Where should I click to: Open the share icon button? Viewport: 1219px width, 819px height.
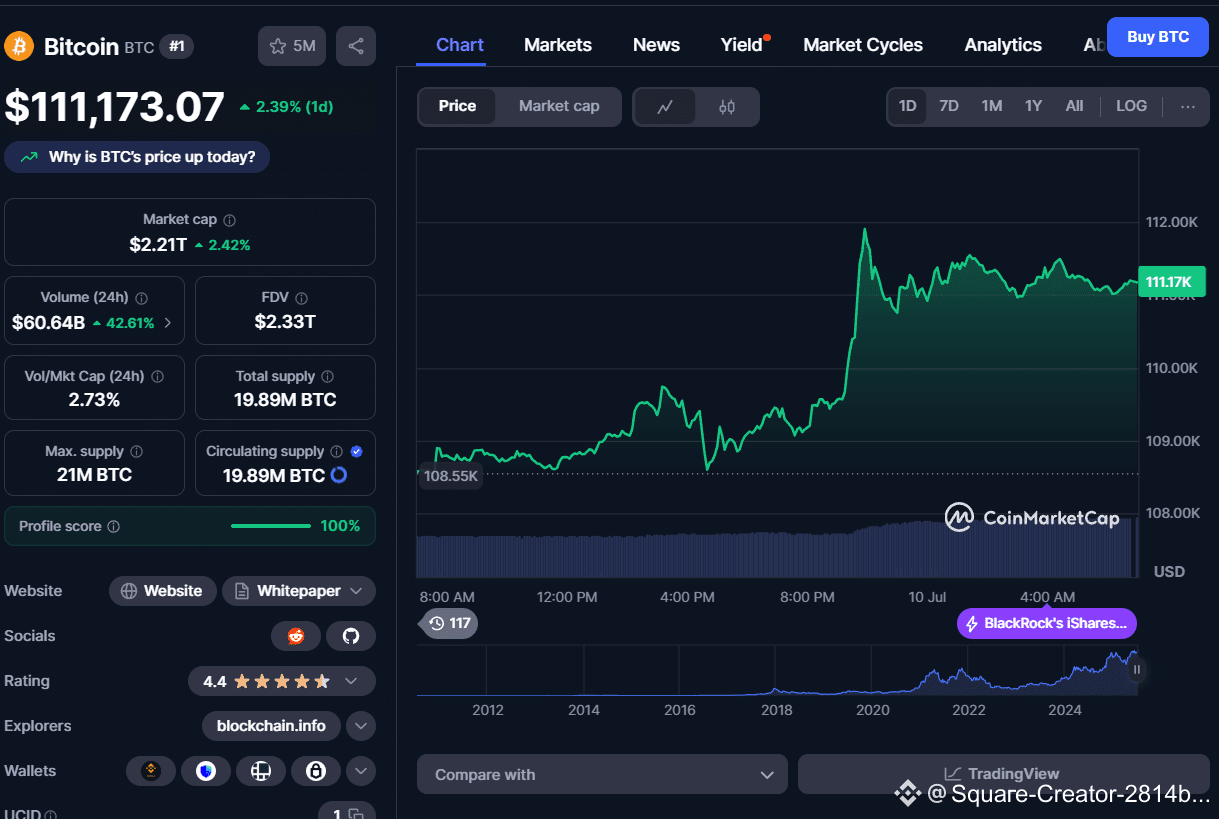356,46
